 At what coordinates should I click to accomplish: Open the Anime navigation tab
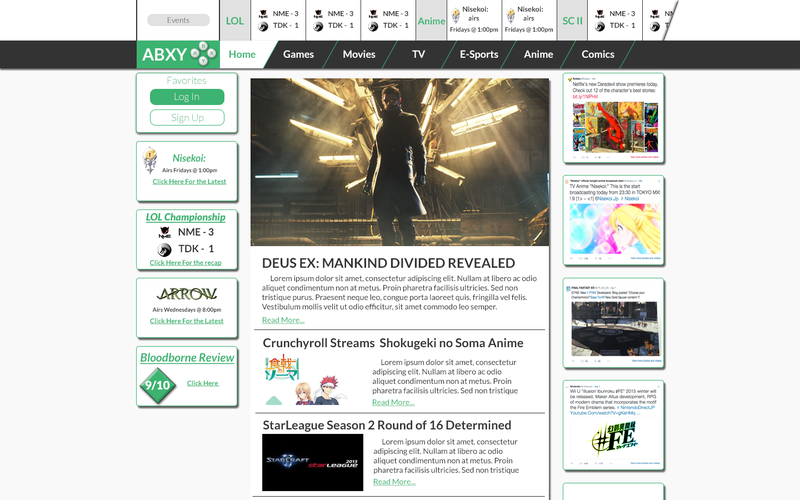pyautogui.click(x=538, y=54)
